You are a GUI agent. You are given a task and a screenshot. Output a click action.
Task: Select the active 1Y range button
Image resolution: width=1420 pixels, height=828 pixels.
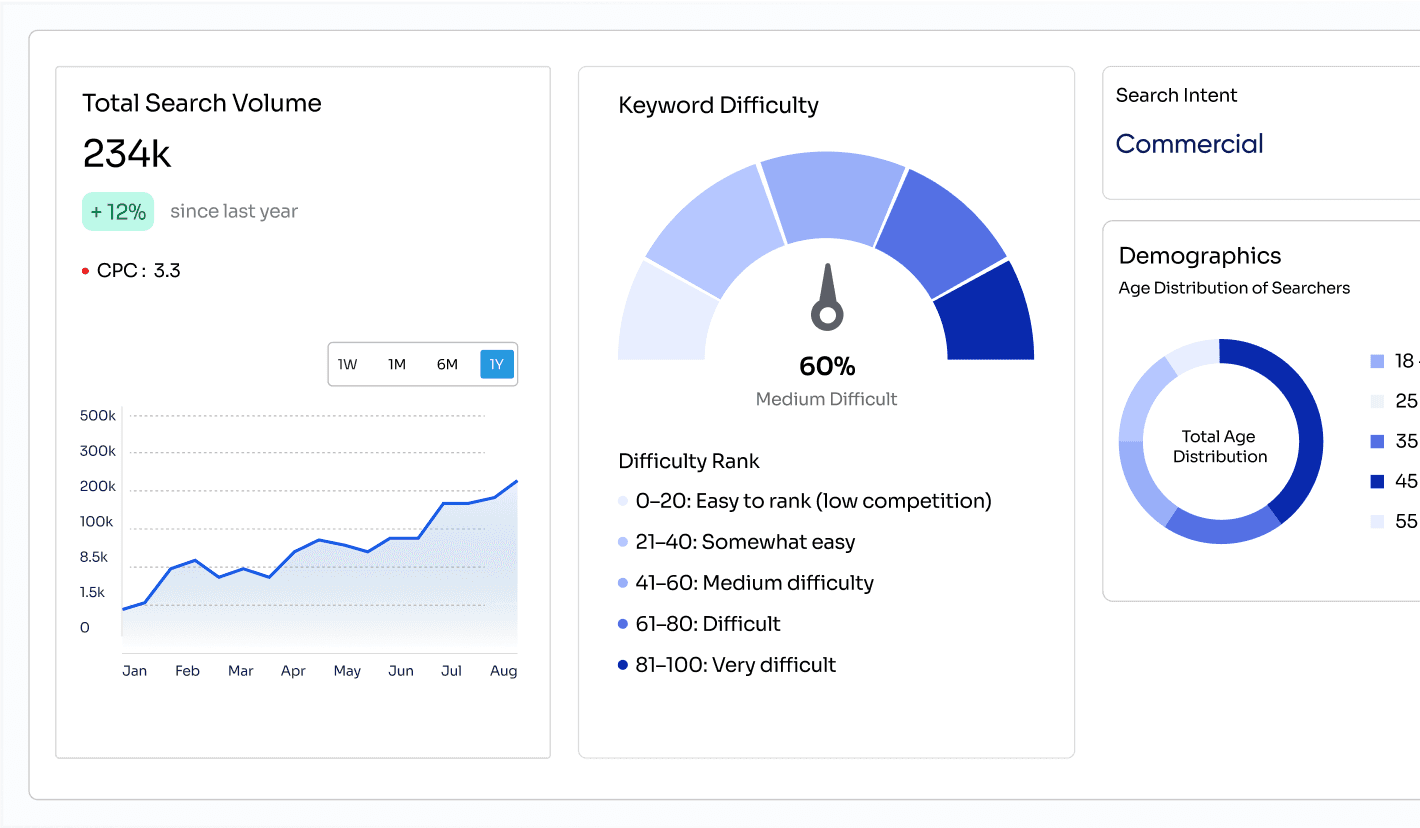point(497,364)
